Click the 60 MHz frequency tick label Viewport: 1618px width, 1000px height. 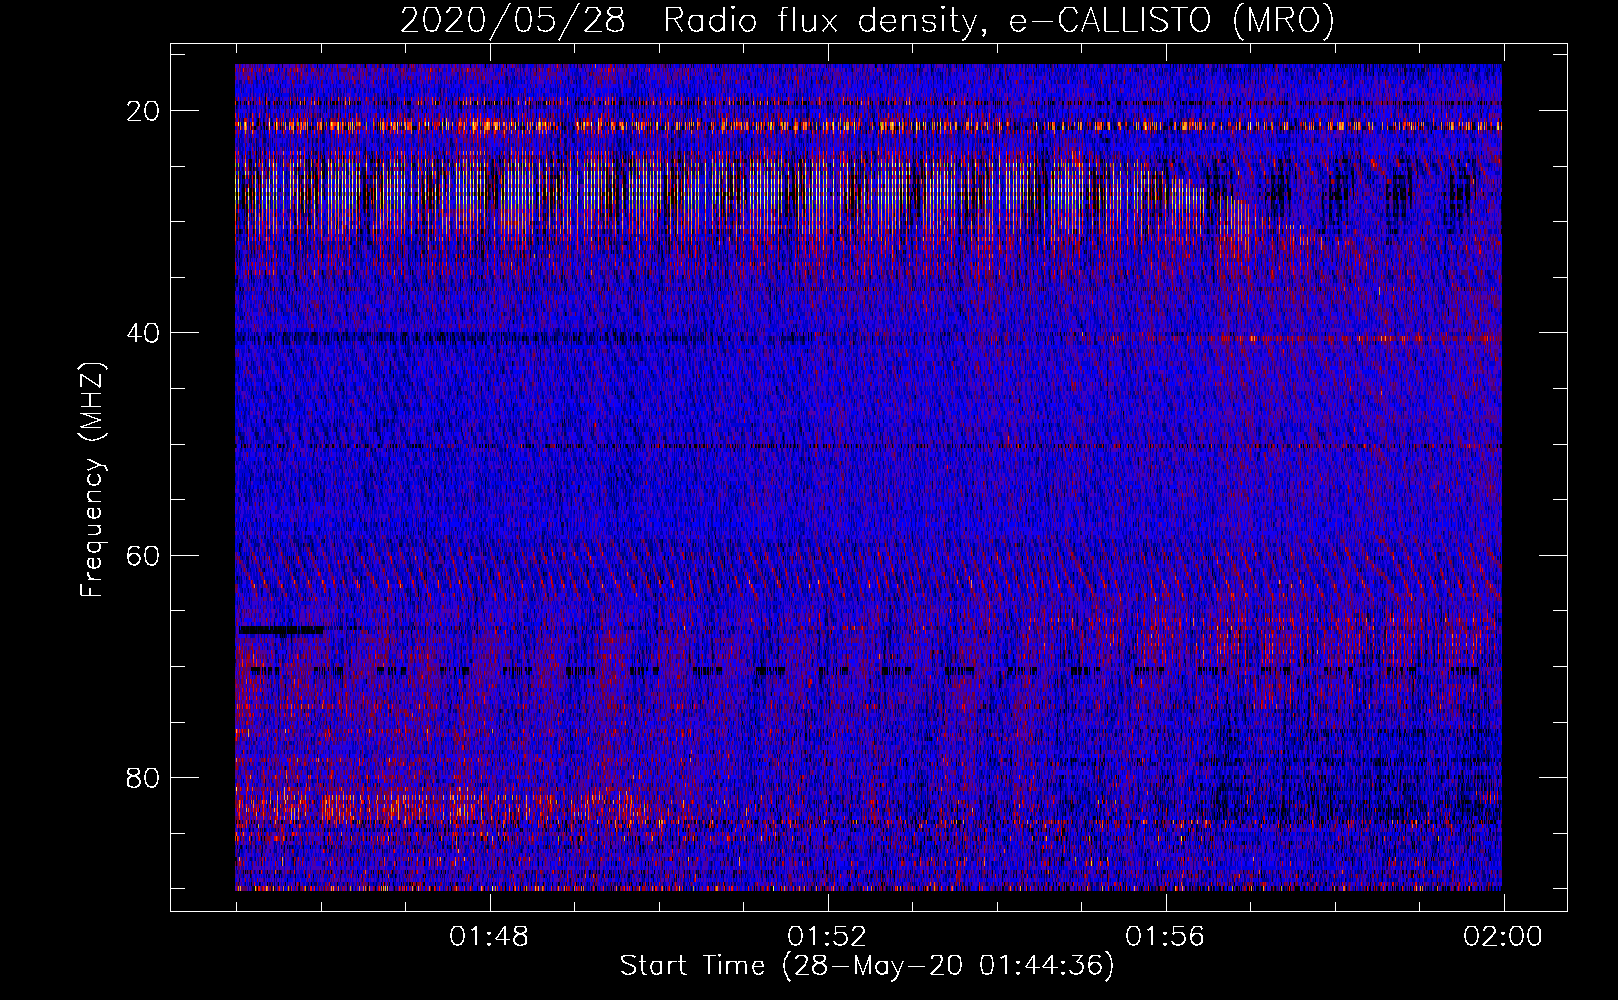click(x=144, y=554)
